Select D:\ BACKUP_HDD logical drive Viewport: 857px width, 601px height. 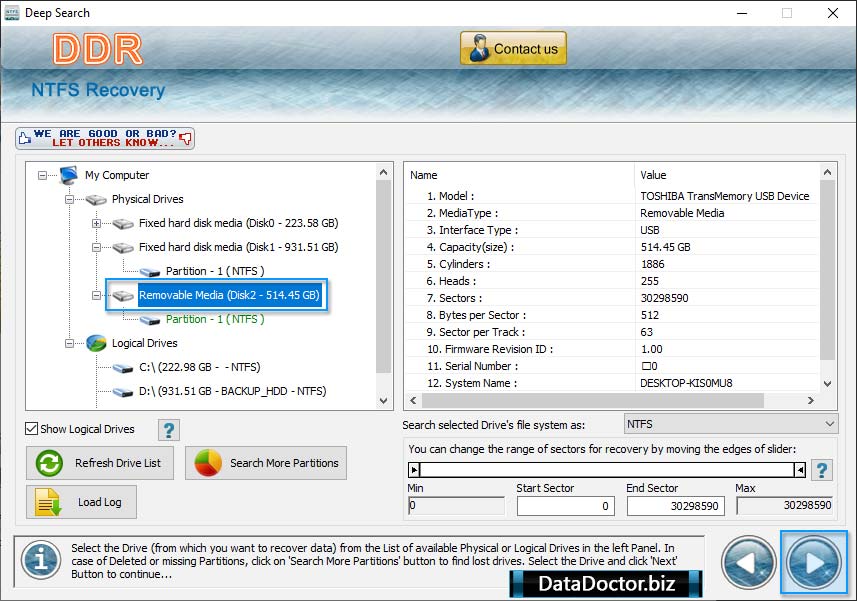[232, 391]
